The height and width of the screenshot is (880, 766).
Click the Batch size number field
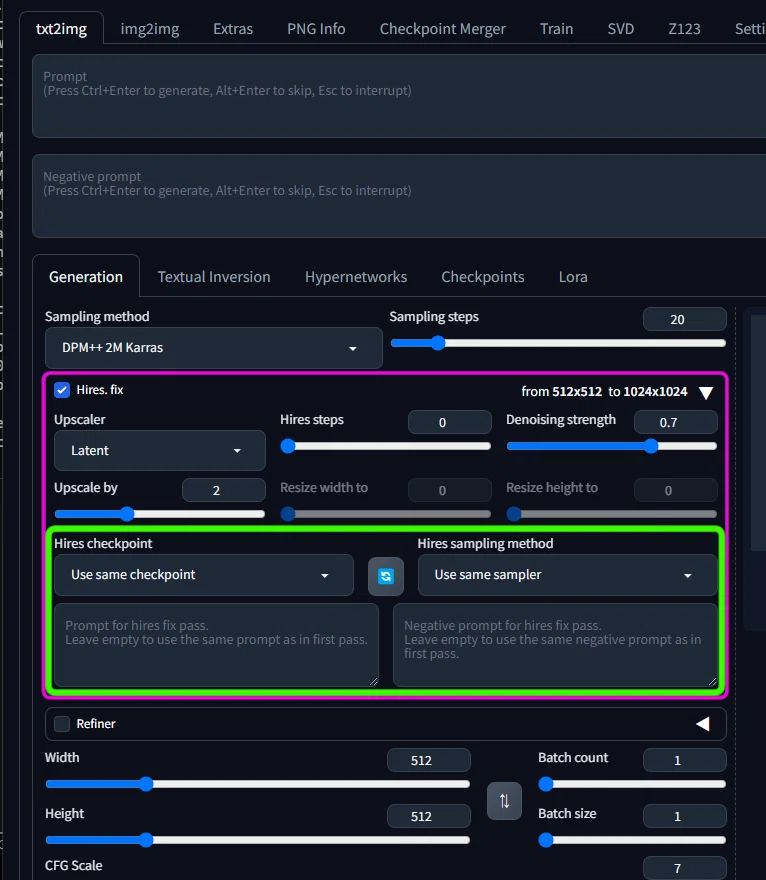[x=685, y=817]
